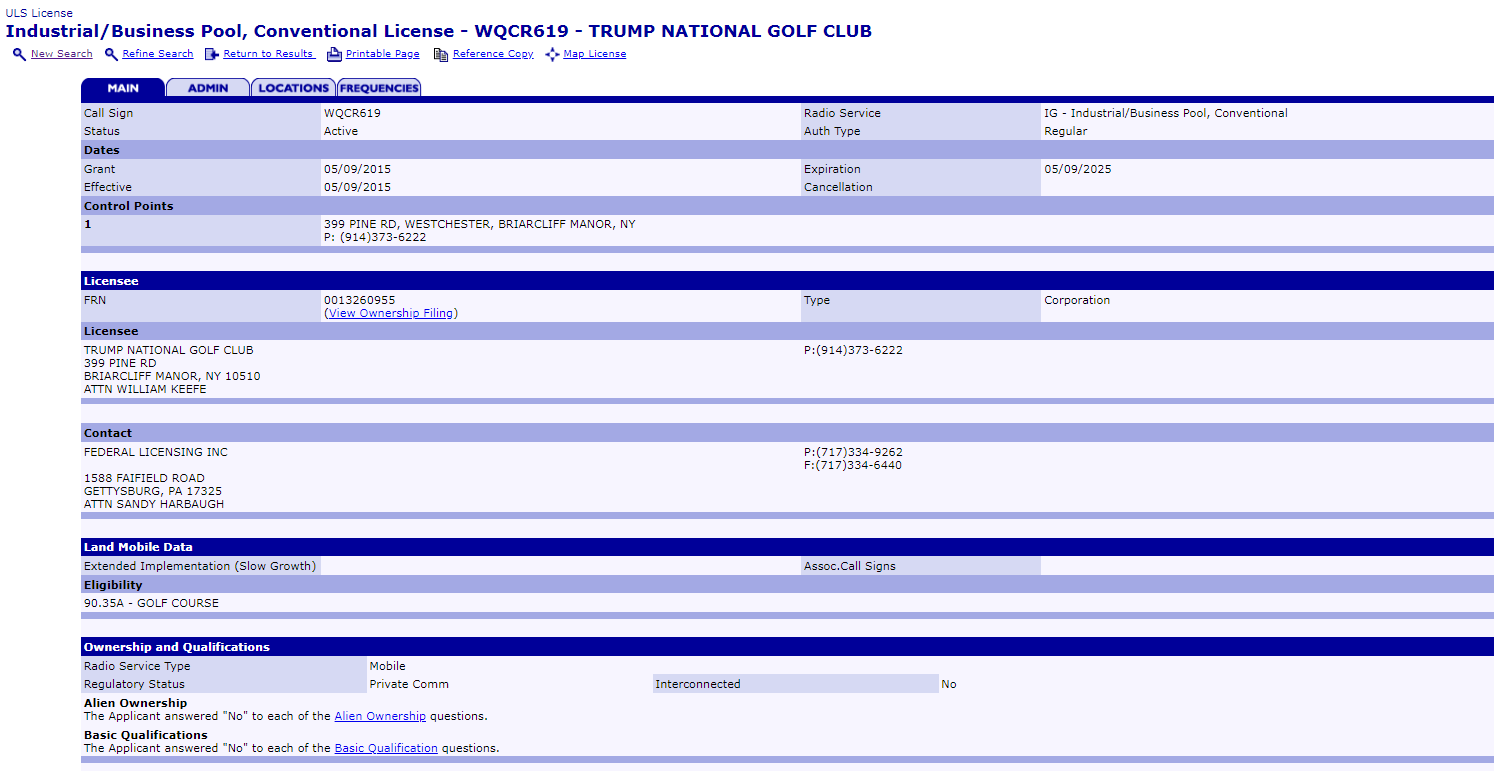Viewport: 1495px width, 771px height.
Task: Click the BRIARCLIFF MANOR, NY 10510 address line
Action: pos(172,376)
